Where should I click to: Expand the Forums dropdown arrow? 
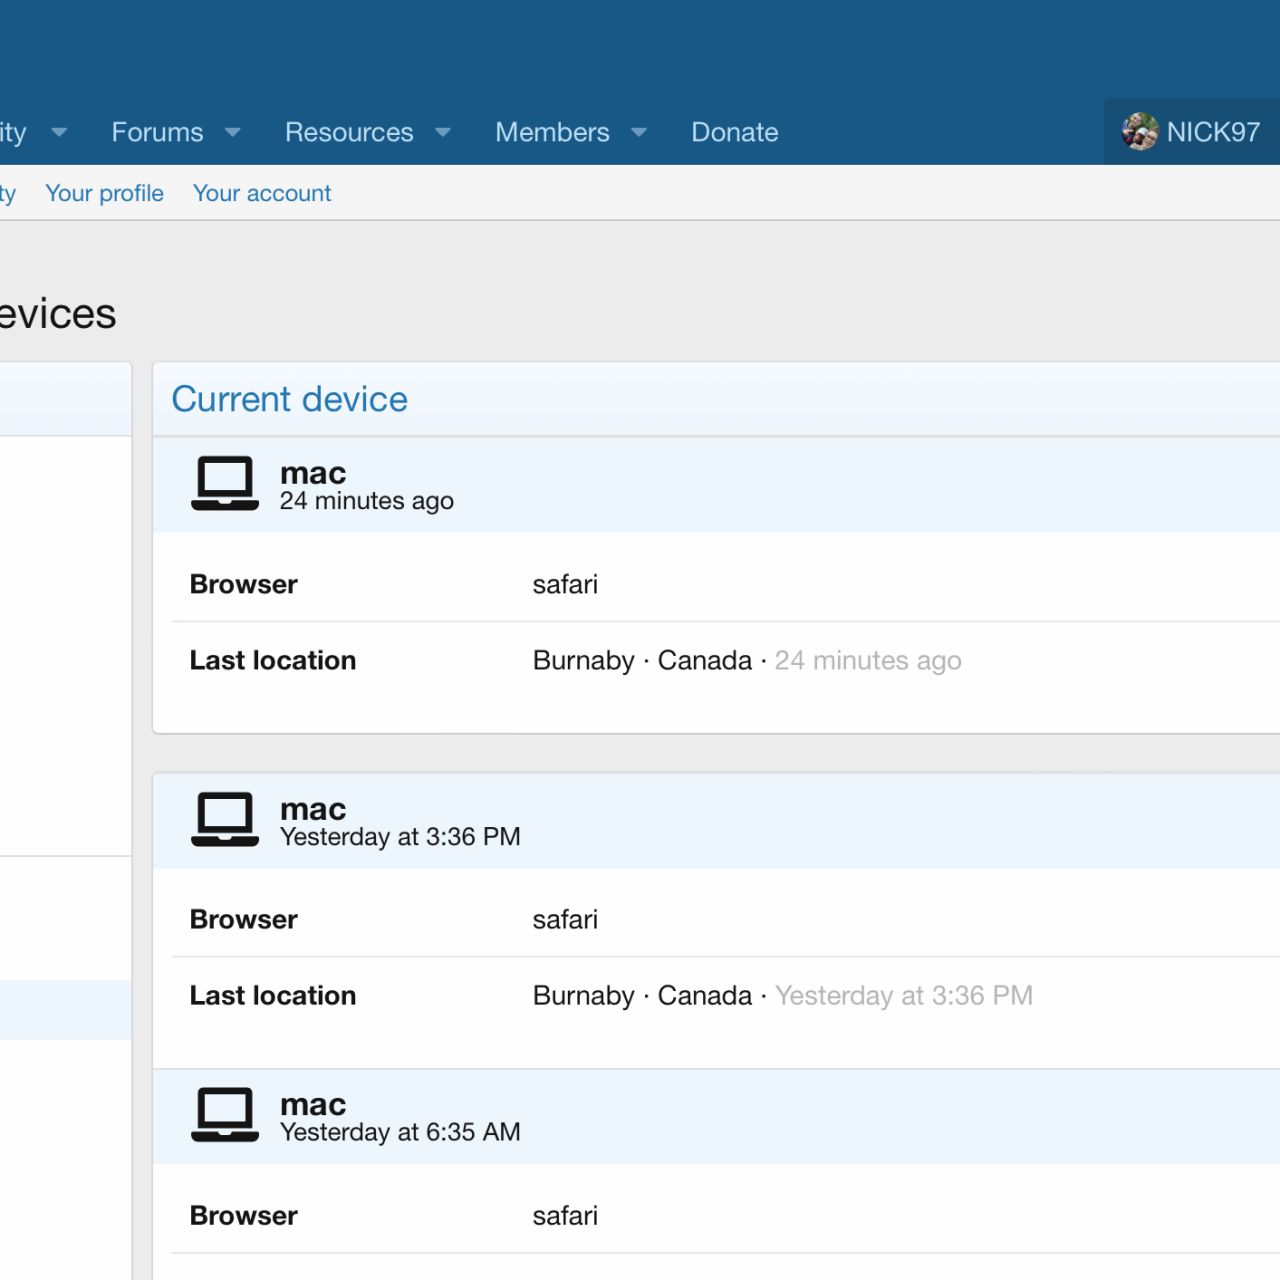(x=233, y=132)
